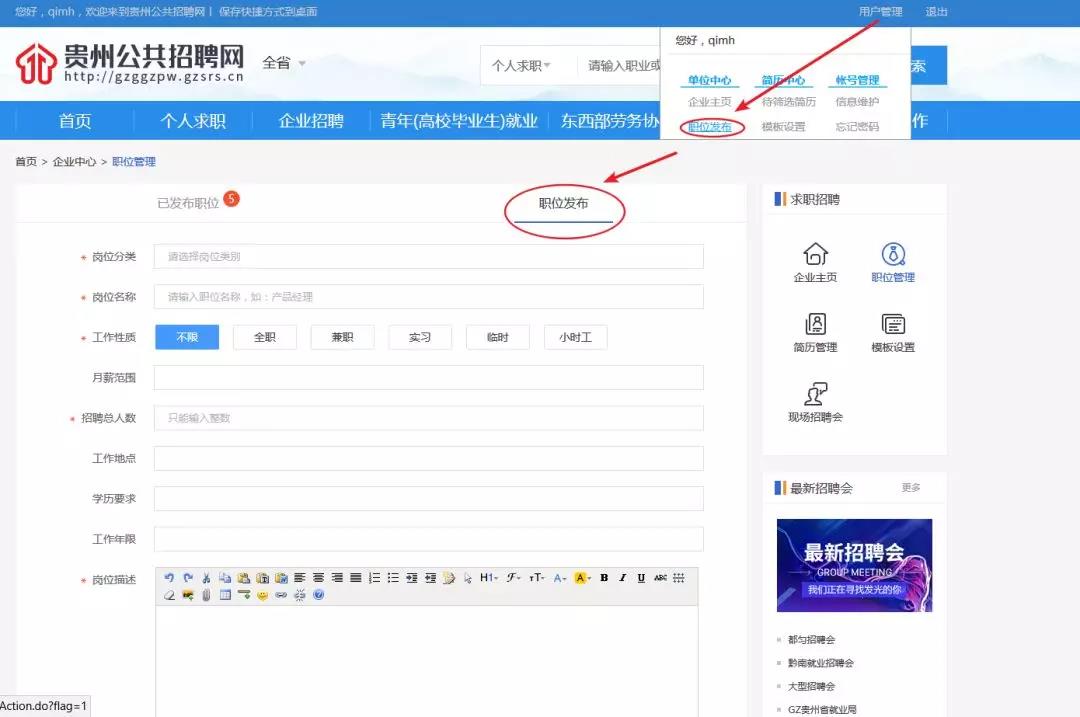Select 全职 work type option
This screenshot has height=717, width=1080.
[x=263, y=337]
